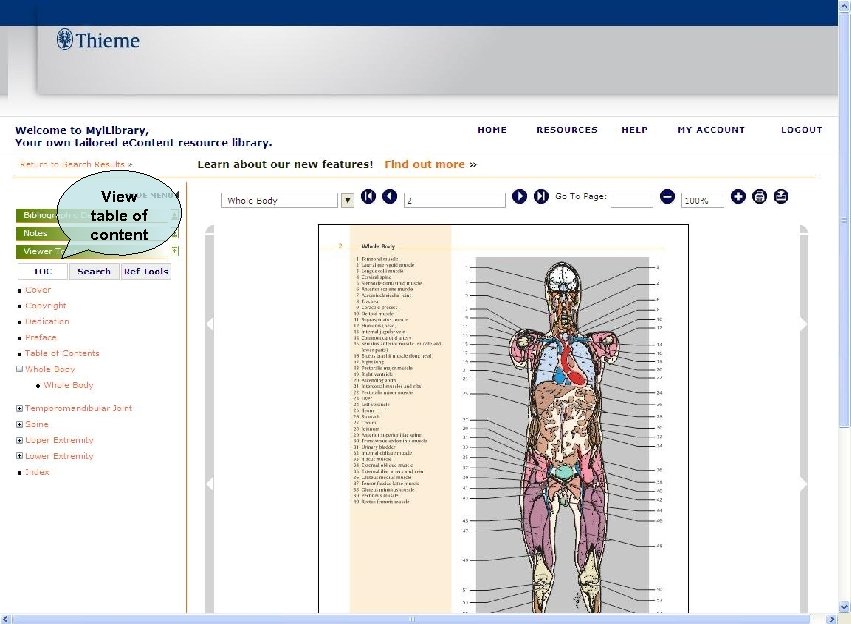The width and height of the screenshot is (851, 624).
Task: Click the anatomy body illustration
Action: pos(563,435)
